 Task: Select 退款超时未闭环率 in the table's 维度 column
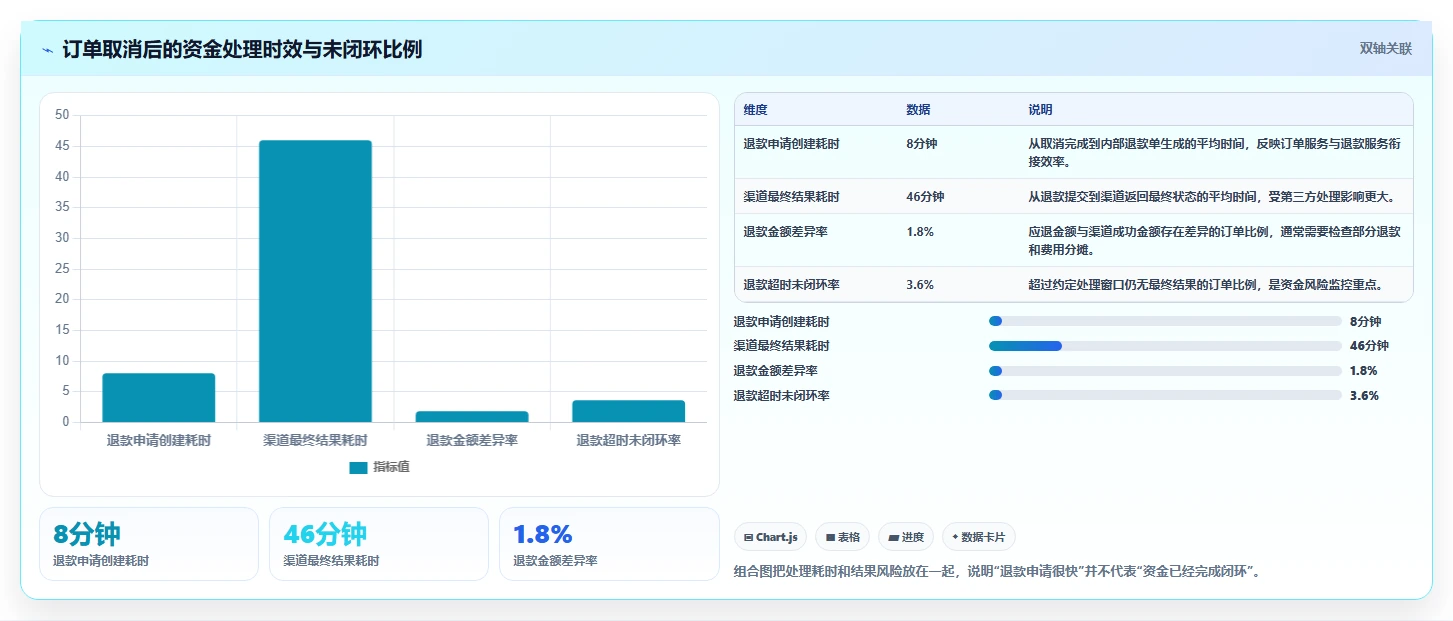[791, 285]
